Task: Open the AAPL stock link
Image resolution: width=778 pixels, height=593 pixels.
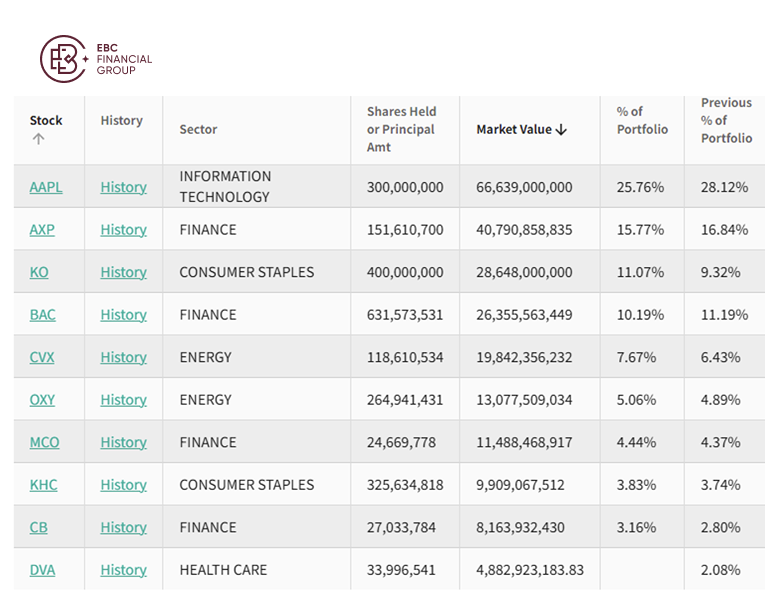Action: (46, 187)
